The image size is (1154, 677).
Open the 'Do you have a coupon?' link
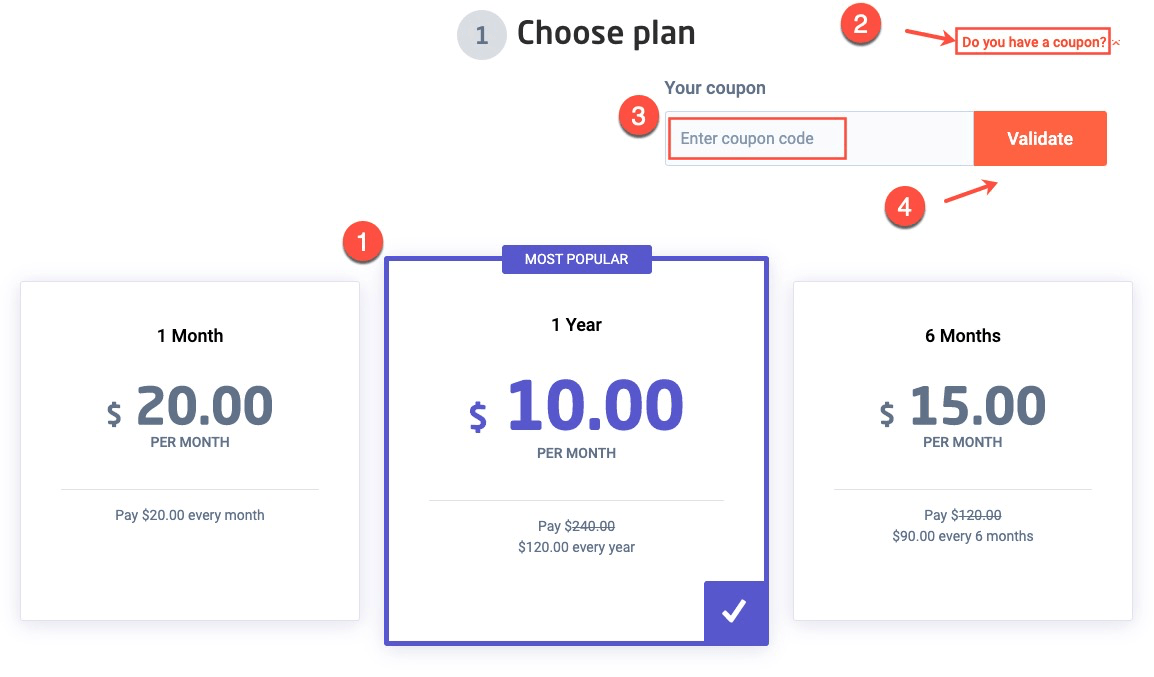pyautogui.click(x=1034, y=42)
